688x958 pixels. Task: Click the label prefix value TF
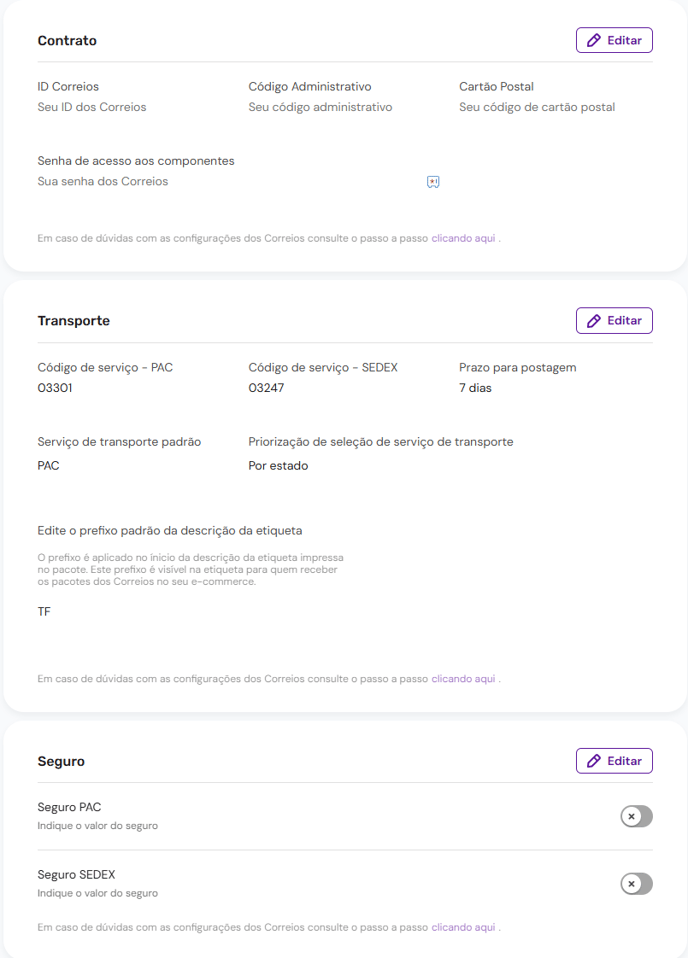(44, 612)
